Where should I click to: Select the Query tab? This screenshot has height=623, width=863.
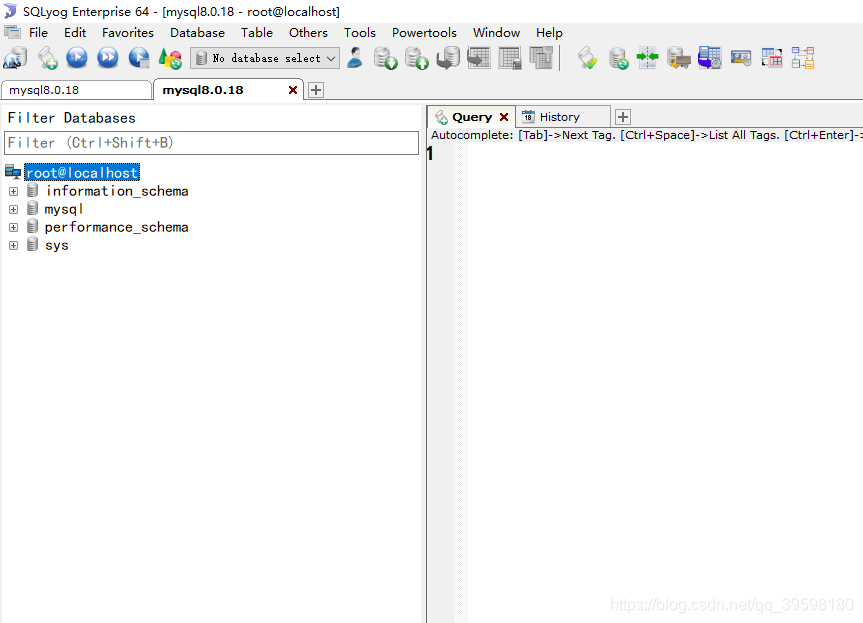tap(471, 117)
